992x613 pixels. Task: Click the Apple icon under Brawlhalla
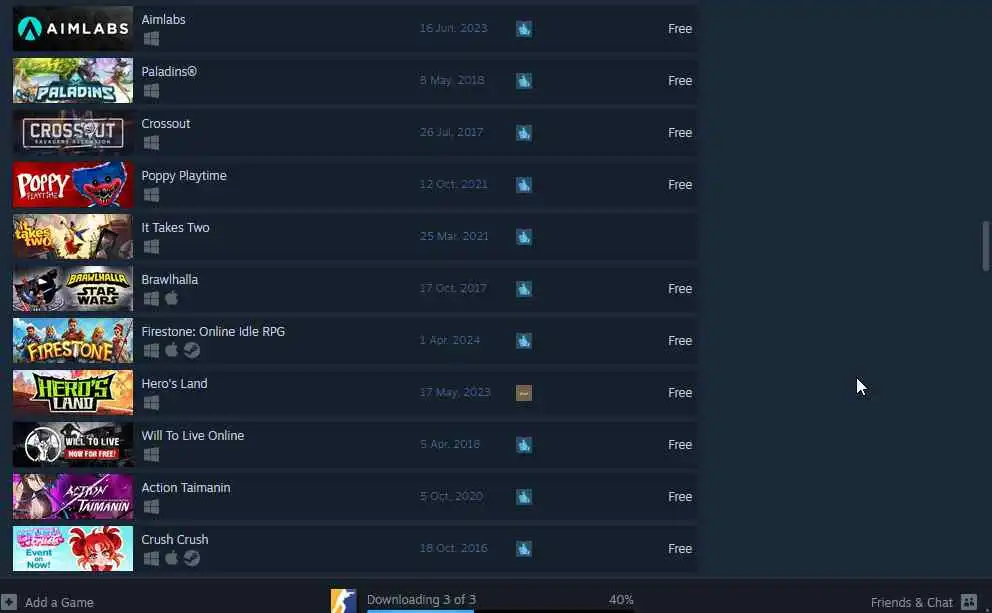(171, 298)
